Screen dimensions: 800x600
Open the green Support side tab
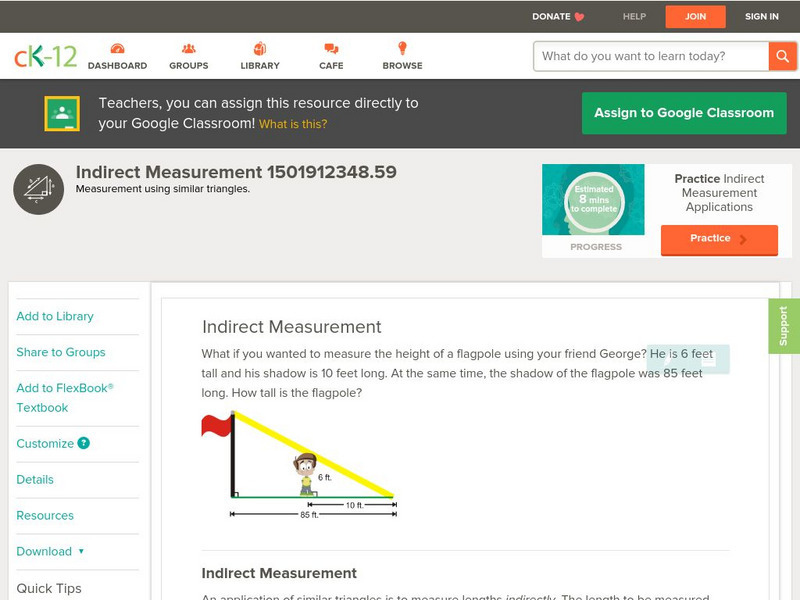coord(784,326)
